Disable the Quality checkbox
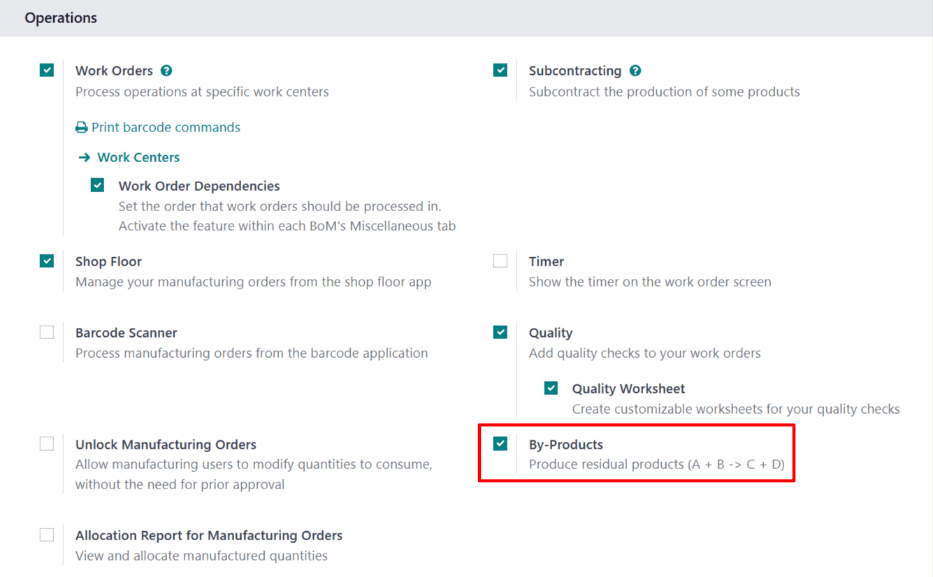The image size is (933, 577). pos(499,332)
